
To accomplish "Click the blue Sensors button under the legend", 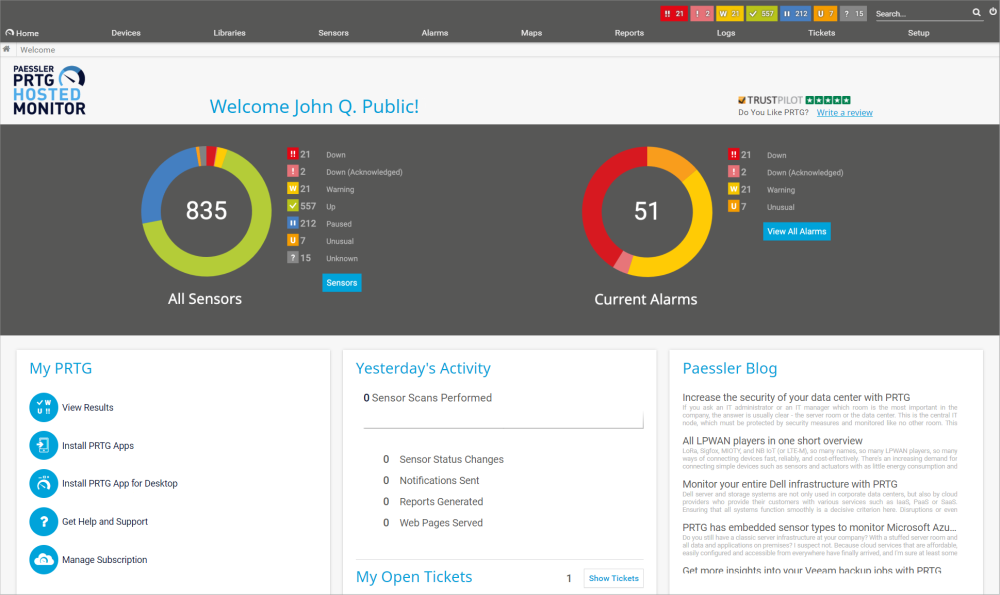I will click(x=341, y=283).
